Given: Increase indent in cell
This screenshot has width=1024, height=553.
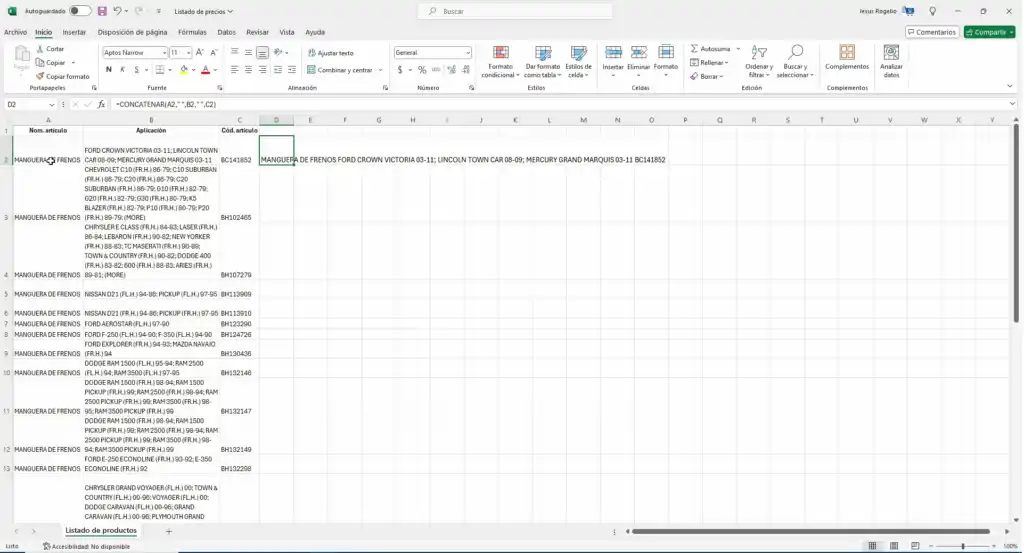Looking at the screenshot, I should click(x=292, y=70).
